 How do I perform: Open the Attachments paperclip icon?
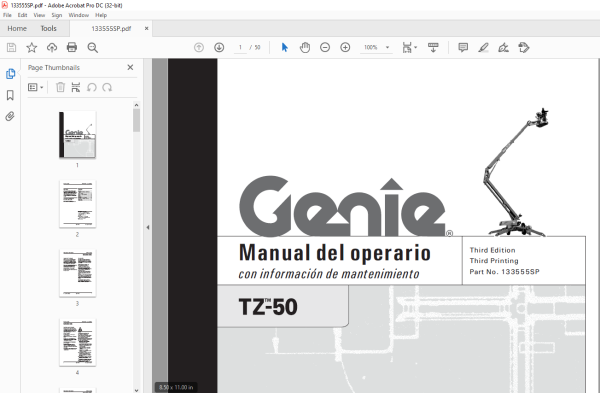10,116
